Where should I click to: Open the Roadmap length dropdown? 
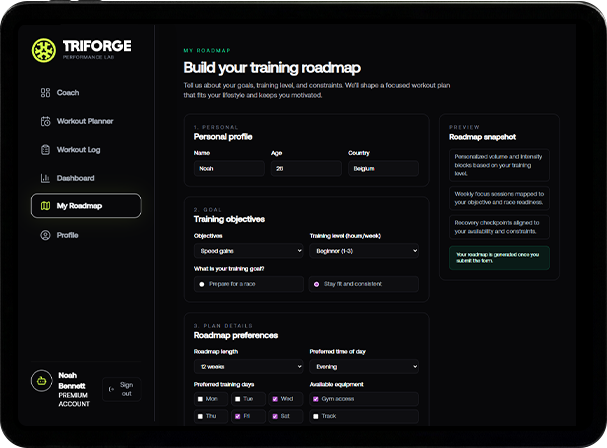248,366
